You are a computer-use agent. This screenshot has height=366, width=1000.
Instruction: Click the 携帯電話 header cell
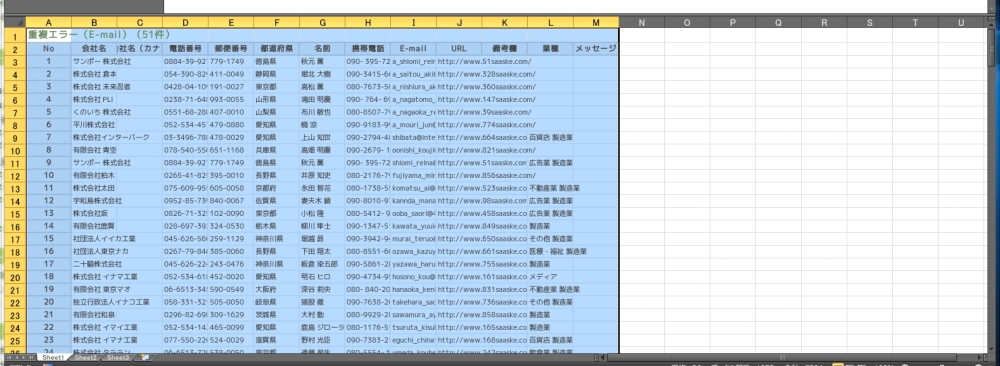click(x=368, y=48)
